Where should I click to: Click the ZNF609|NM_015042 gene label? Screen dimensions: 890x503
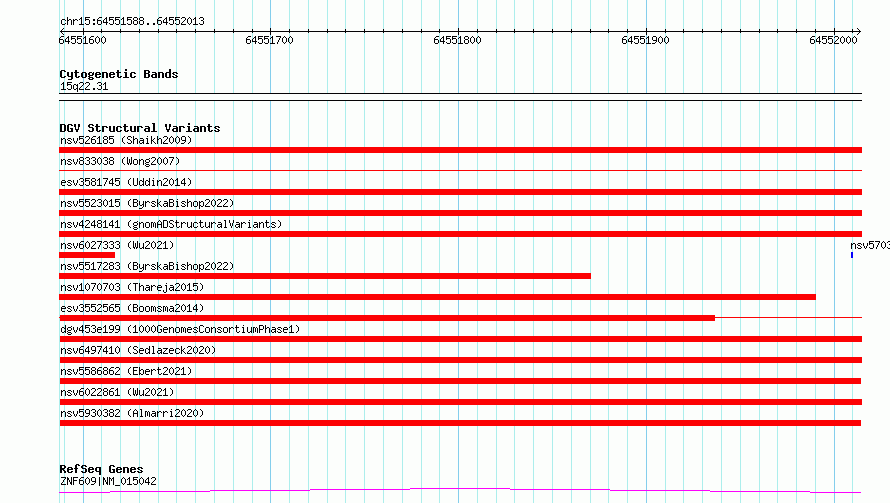click(108, 481)
